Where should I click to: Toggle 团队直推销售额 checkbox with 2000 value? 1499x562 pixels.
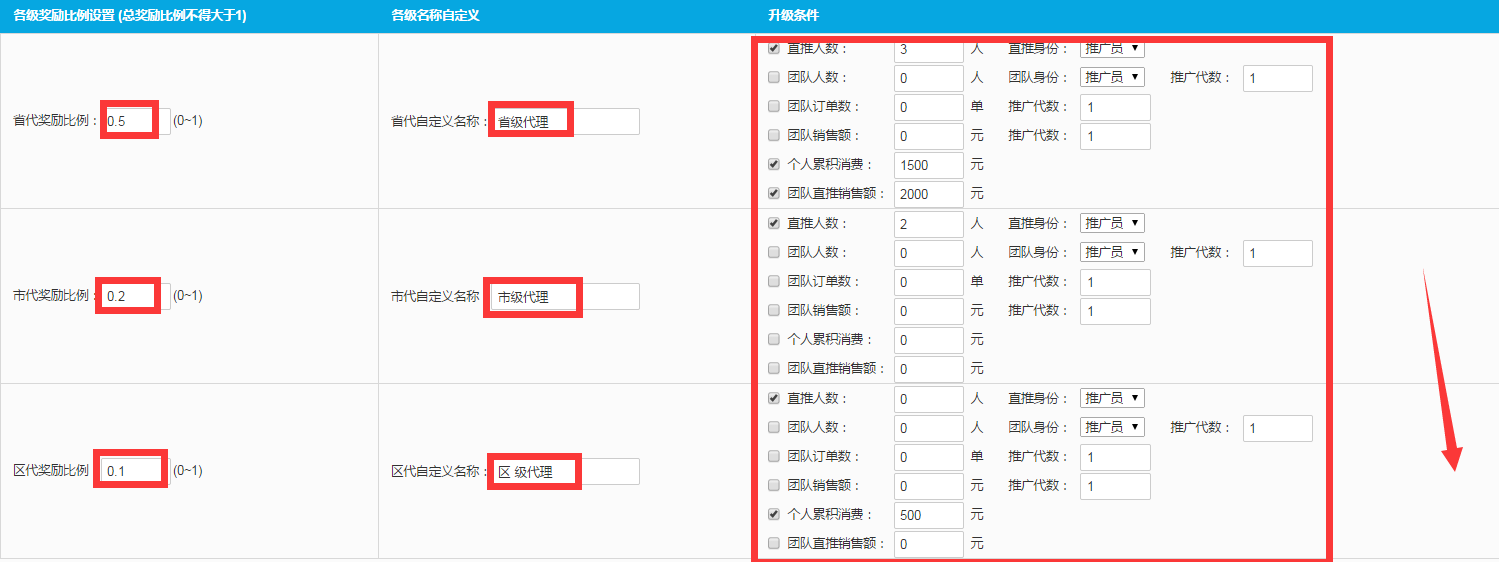tap(774, 193)
